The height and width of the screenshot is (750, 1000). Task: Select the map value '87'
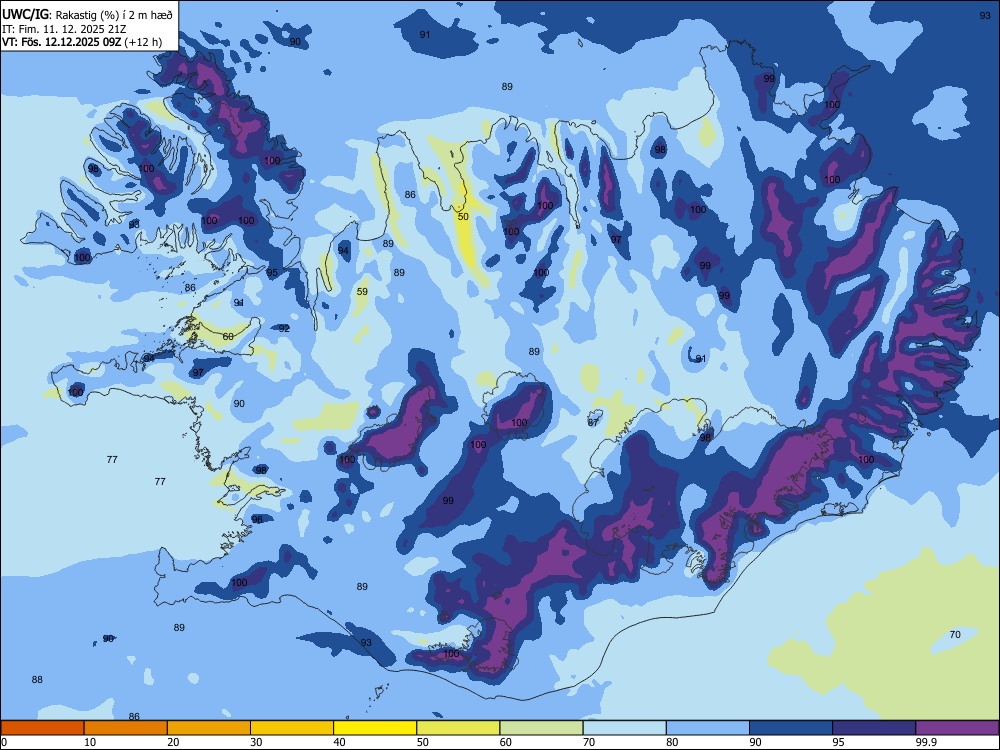click(x=593, y=422)
